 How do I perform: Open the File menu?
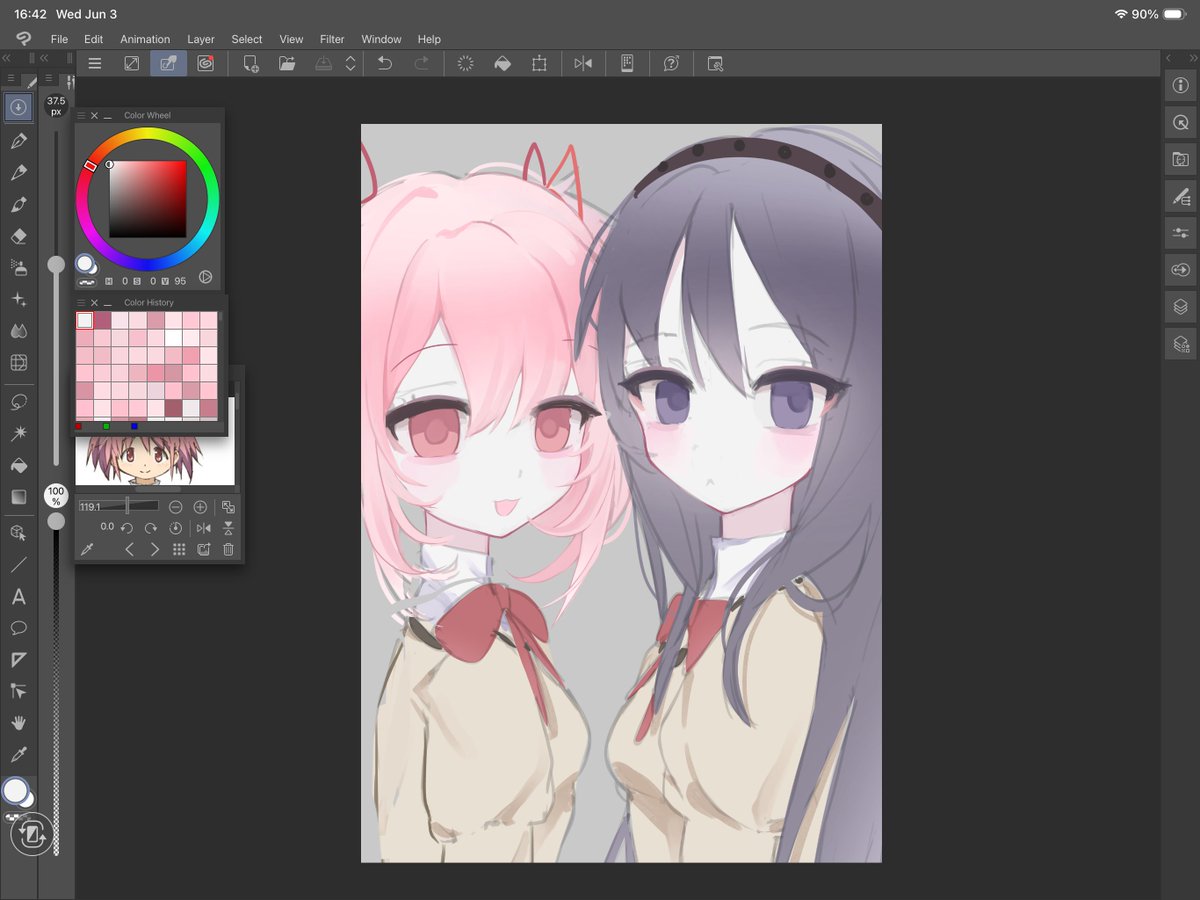[59, 39]
